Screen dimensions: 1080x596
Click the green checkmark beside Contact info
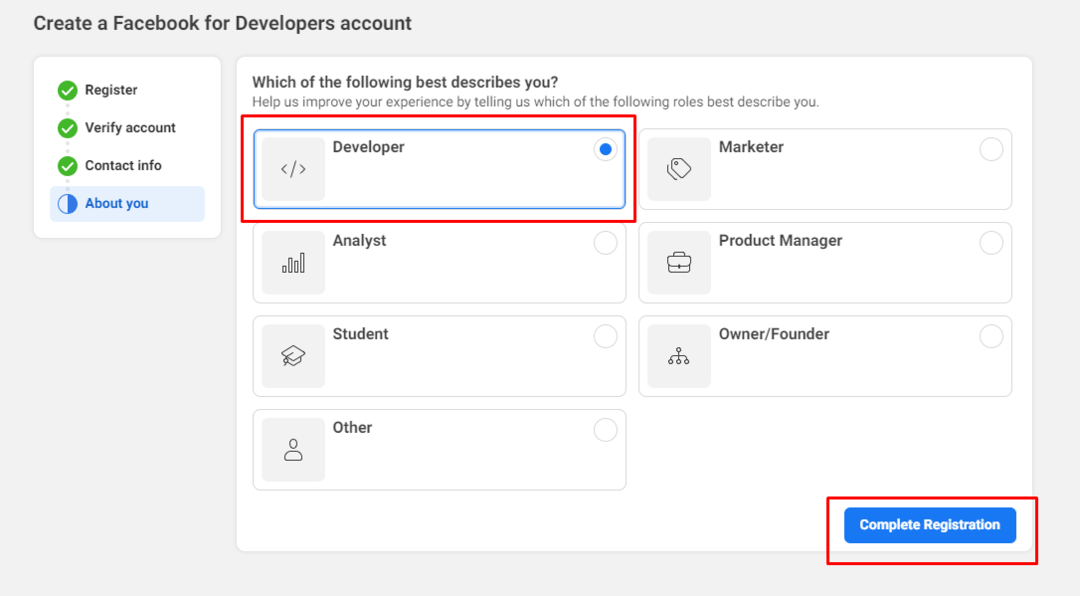(x=67, y=166)
